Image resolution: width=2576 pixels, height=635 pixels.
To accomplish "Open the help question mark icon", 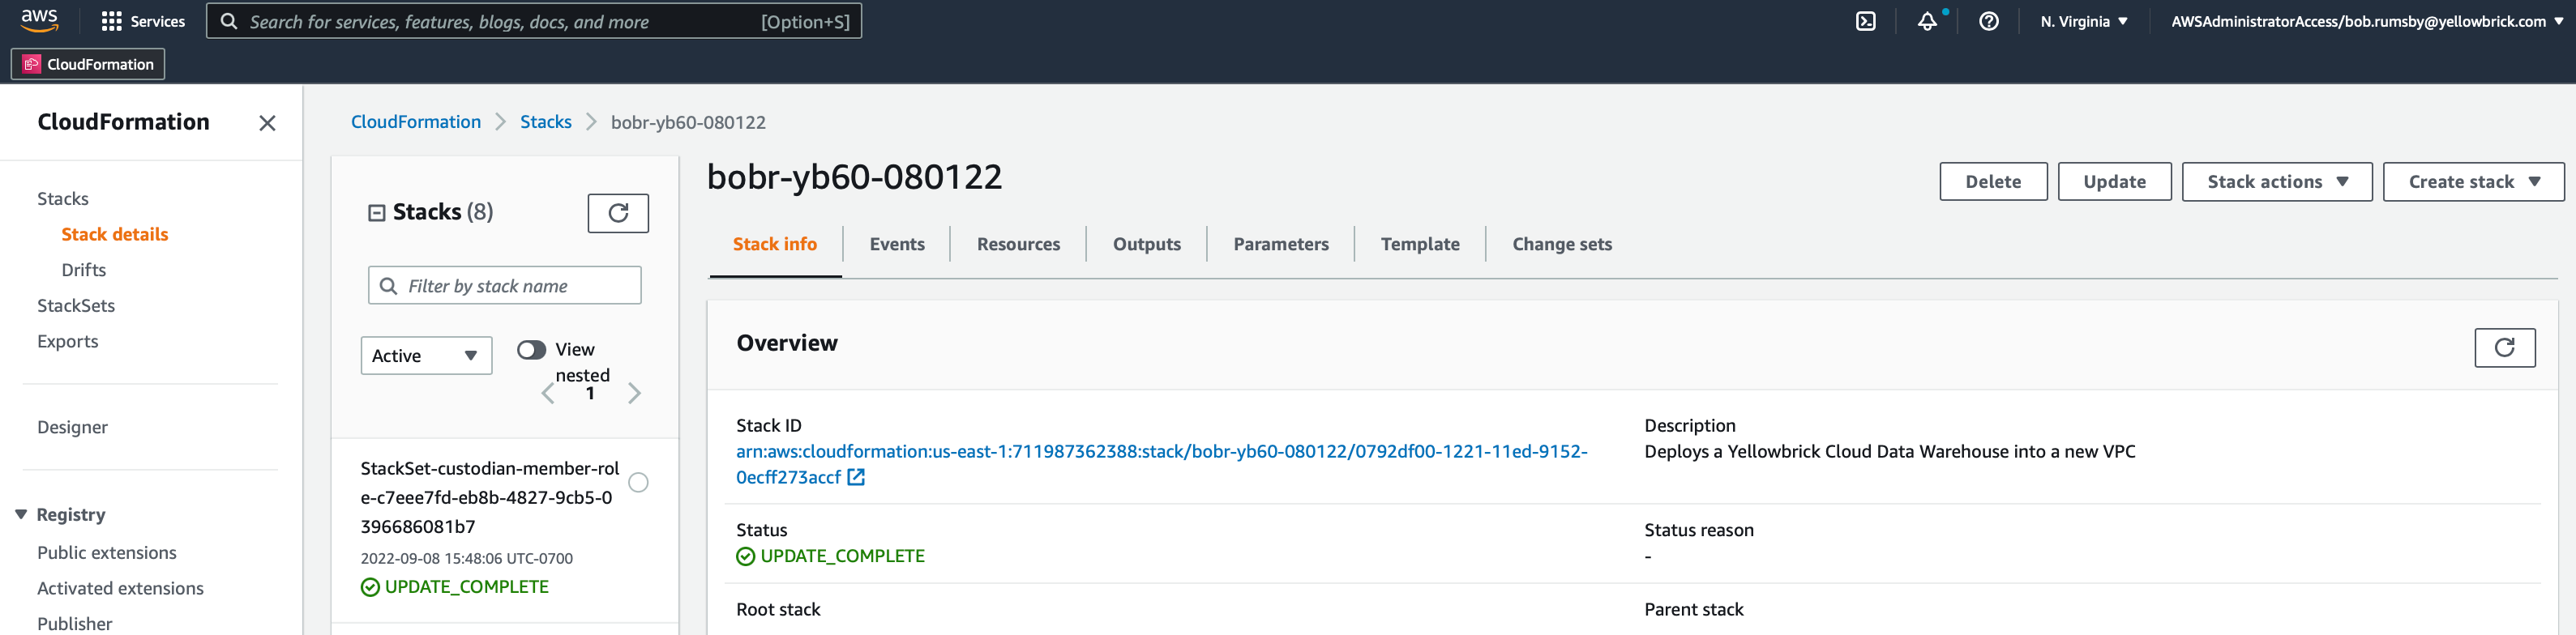I will click(x=1988, y=21).
